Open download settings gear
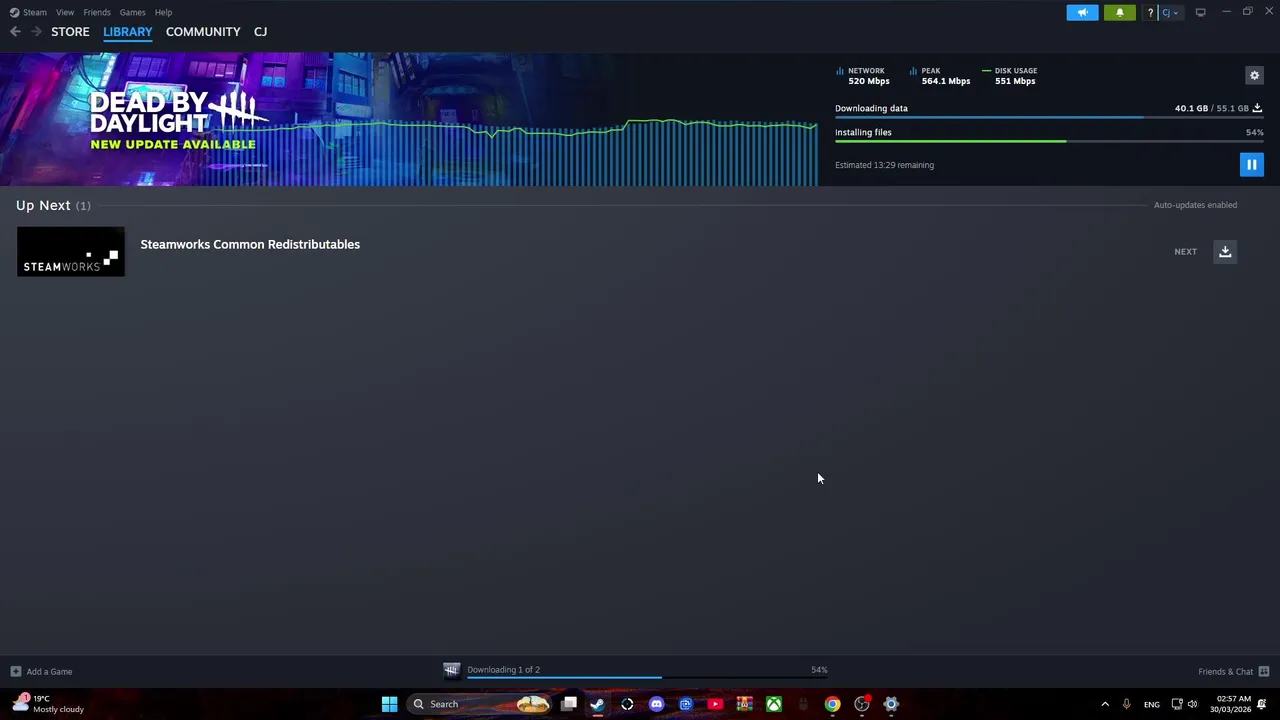Image resolution: width=1280 pixels, height=720 pixels. coord(1254,75)
